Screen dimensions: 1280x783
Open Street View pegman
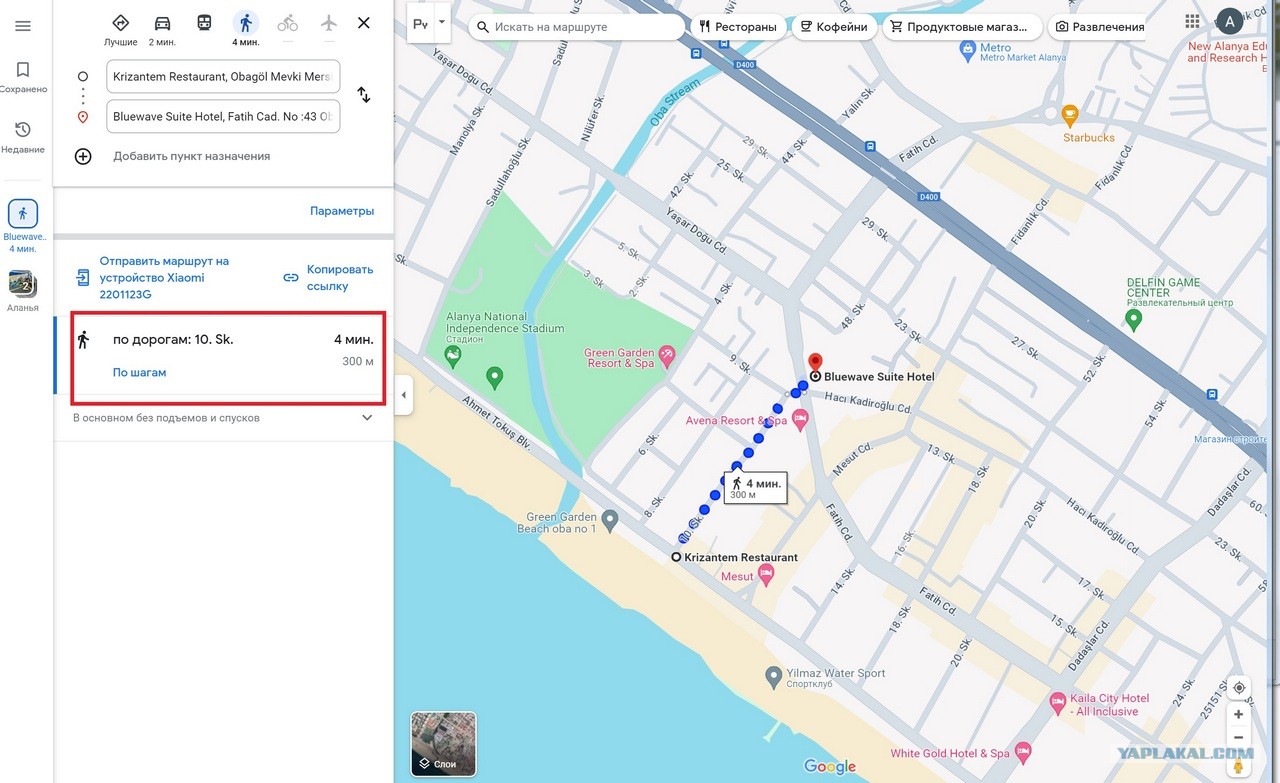1239,765
